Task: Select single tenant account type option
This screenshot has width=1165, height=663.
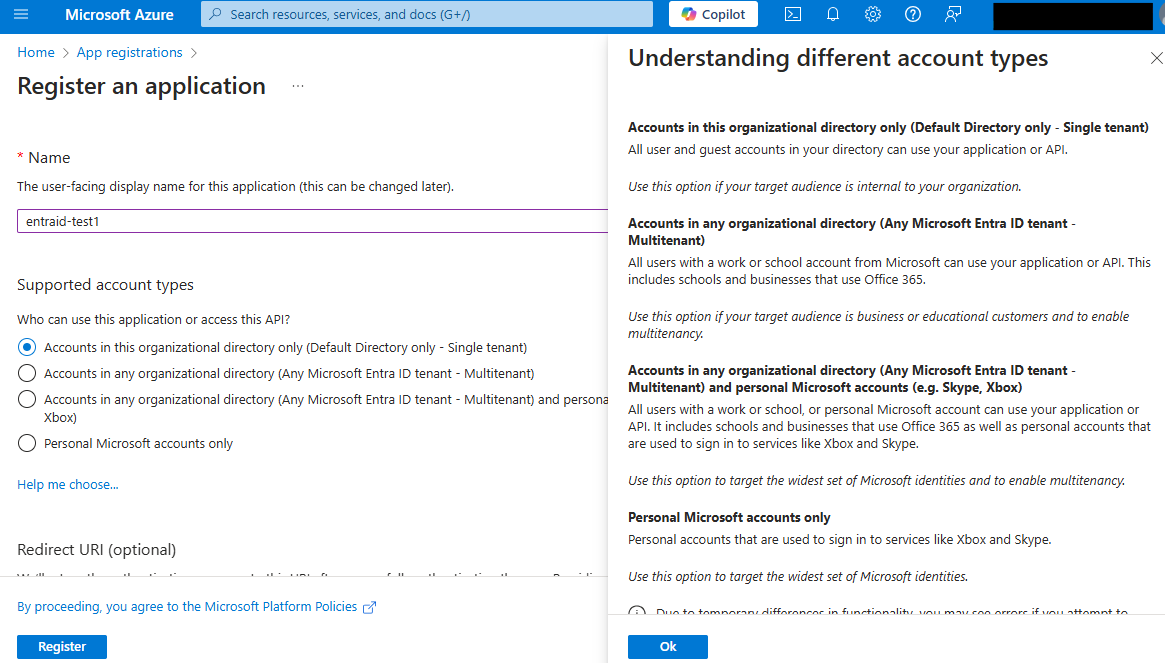Action: click(x=27, y=348)
